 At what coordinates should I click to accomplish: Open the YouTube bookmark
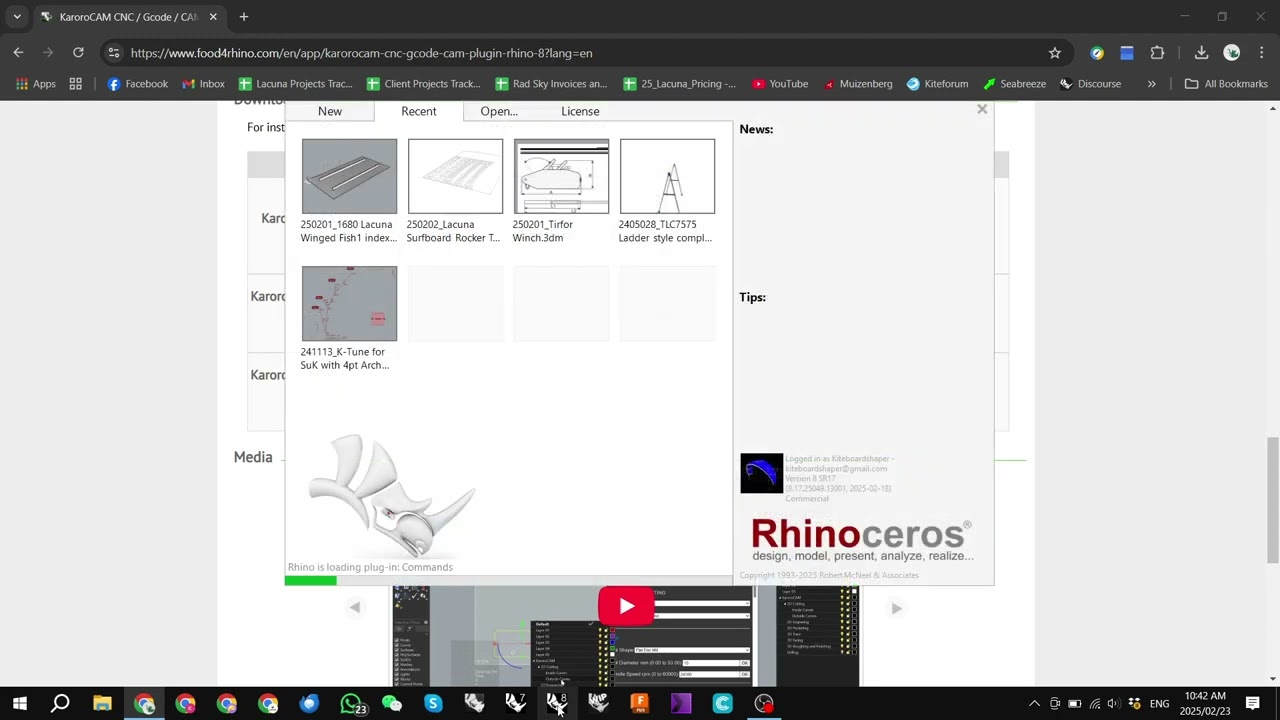pyautogui.click(x=780, y=84)
